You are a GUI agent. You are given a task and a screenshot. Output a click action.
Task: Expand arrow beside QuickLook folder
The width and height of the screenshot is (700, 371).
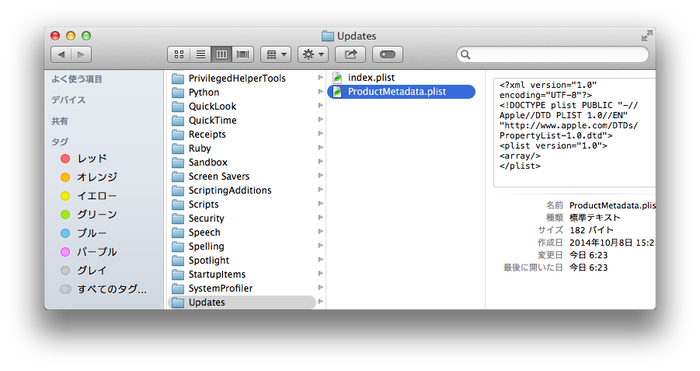click(321, 106)
